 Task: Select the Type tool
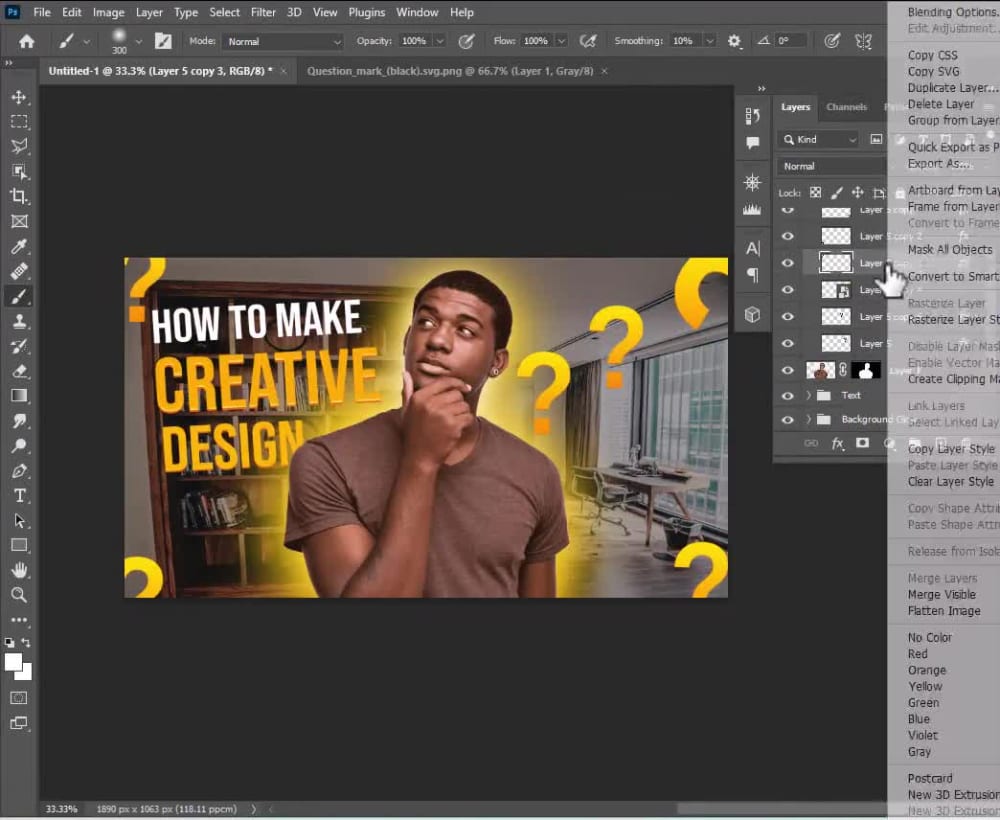pos(20,495)
